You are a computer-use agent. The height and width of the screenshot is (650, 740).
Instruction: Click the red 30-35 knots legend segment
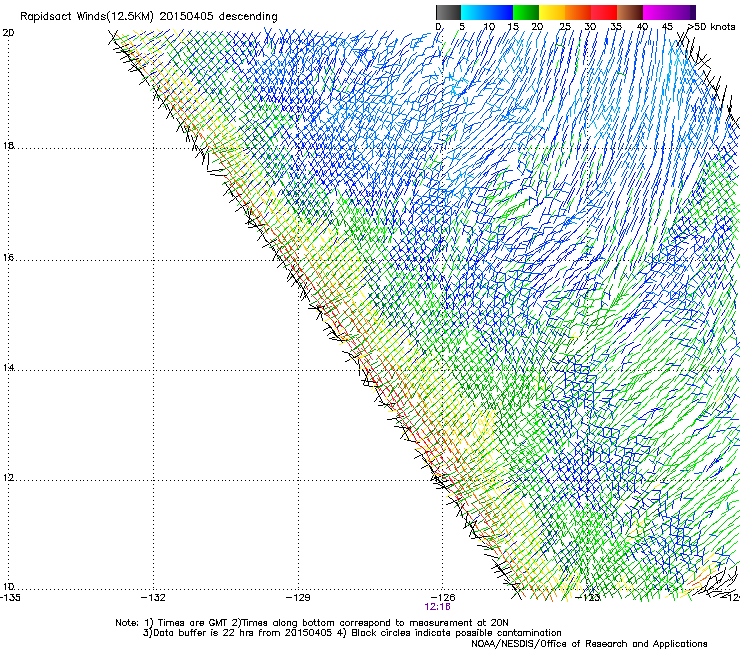point(604,12)
